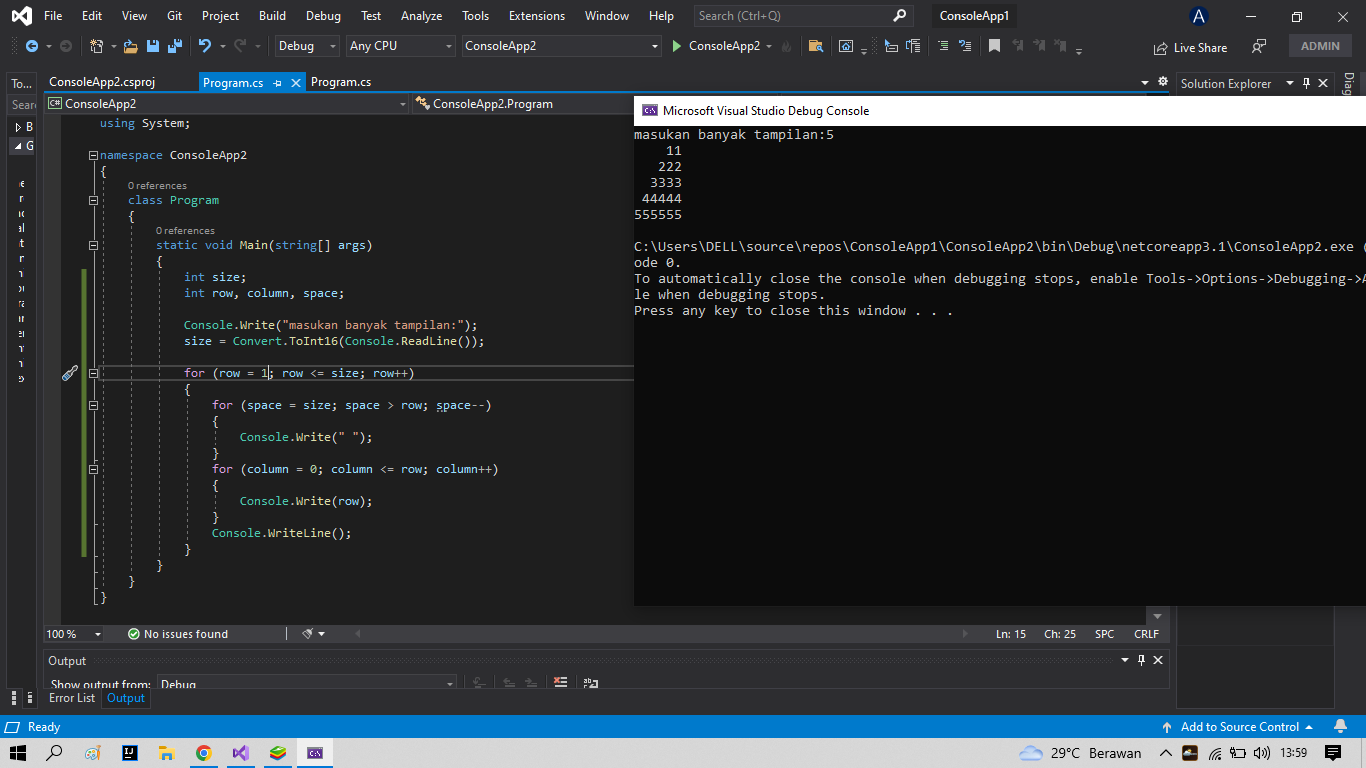1366x768 pixels.
Task: Open the Debug menu
Action: (x=323, y=15)
